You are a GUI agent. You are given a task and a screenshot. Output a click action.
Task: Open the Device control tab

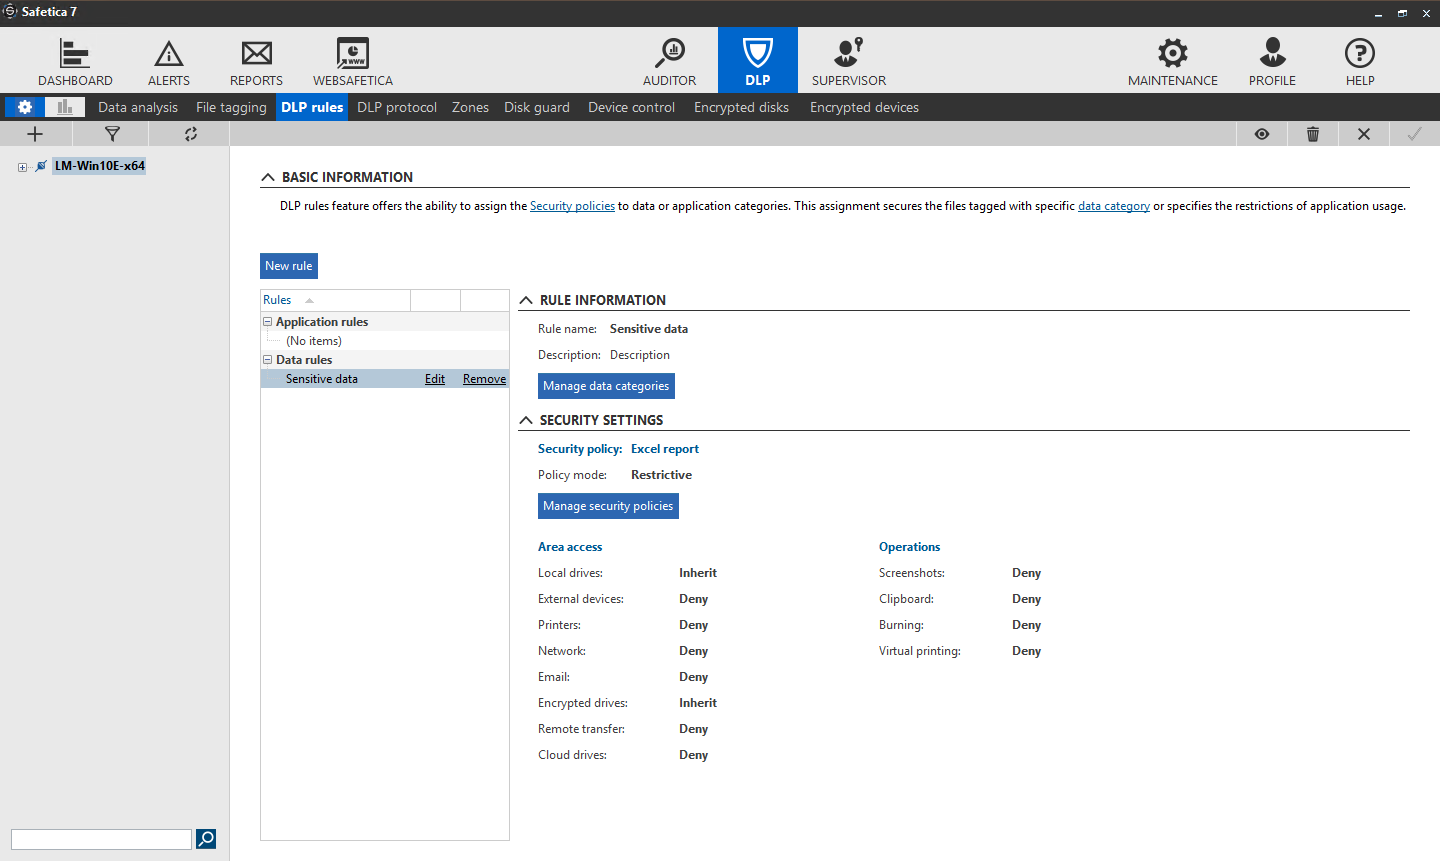pyautogui.click(x=631, y=107)
